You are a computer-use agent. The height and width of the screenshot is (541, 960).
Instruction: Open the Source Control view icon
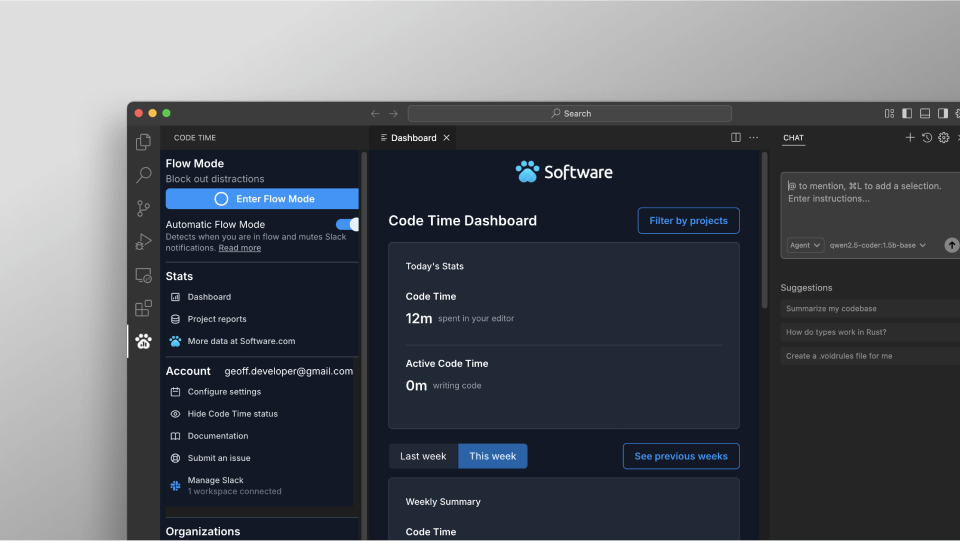click(x=143, y=208)
